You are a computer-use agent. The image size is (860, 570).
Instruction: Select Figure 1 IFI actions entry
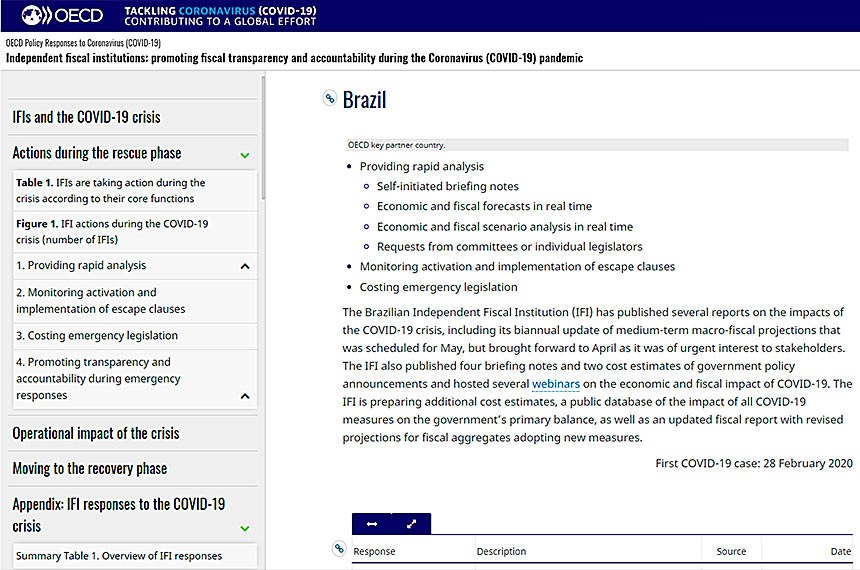[112, 231]
